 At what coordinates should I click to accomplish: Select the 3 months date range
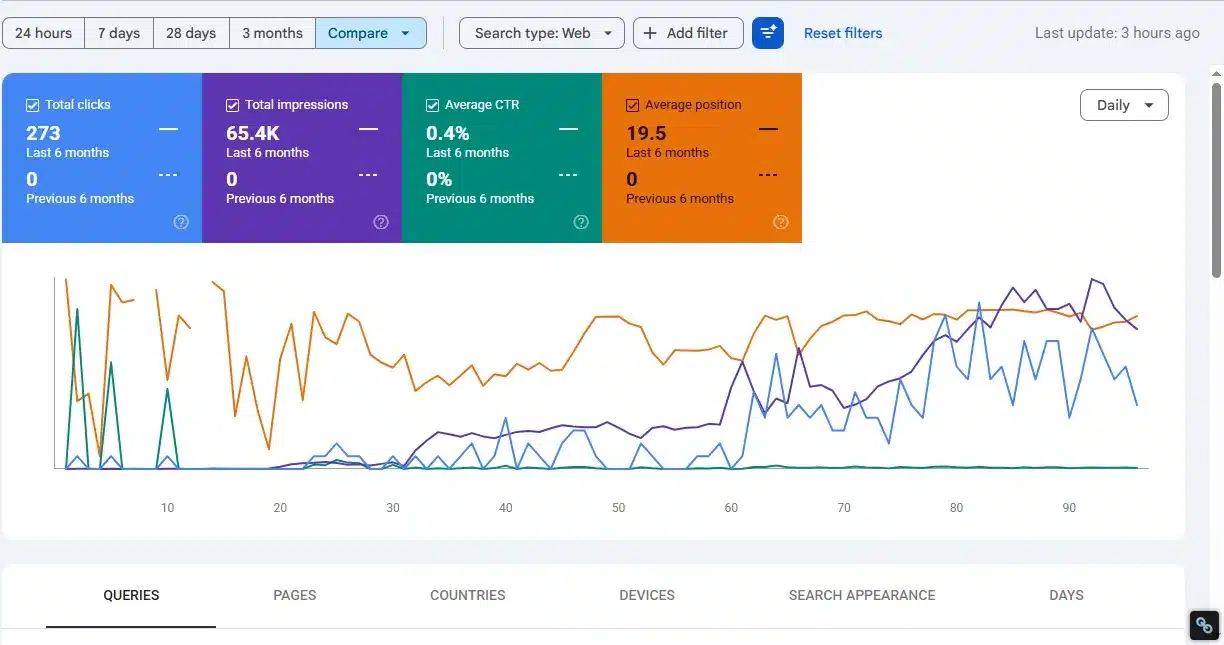pos(272,33)
